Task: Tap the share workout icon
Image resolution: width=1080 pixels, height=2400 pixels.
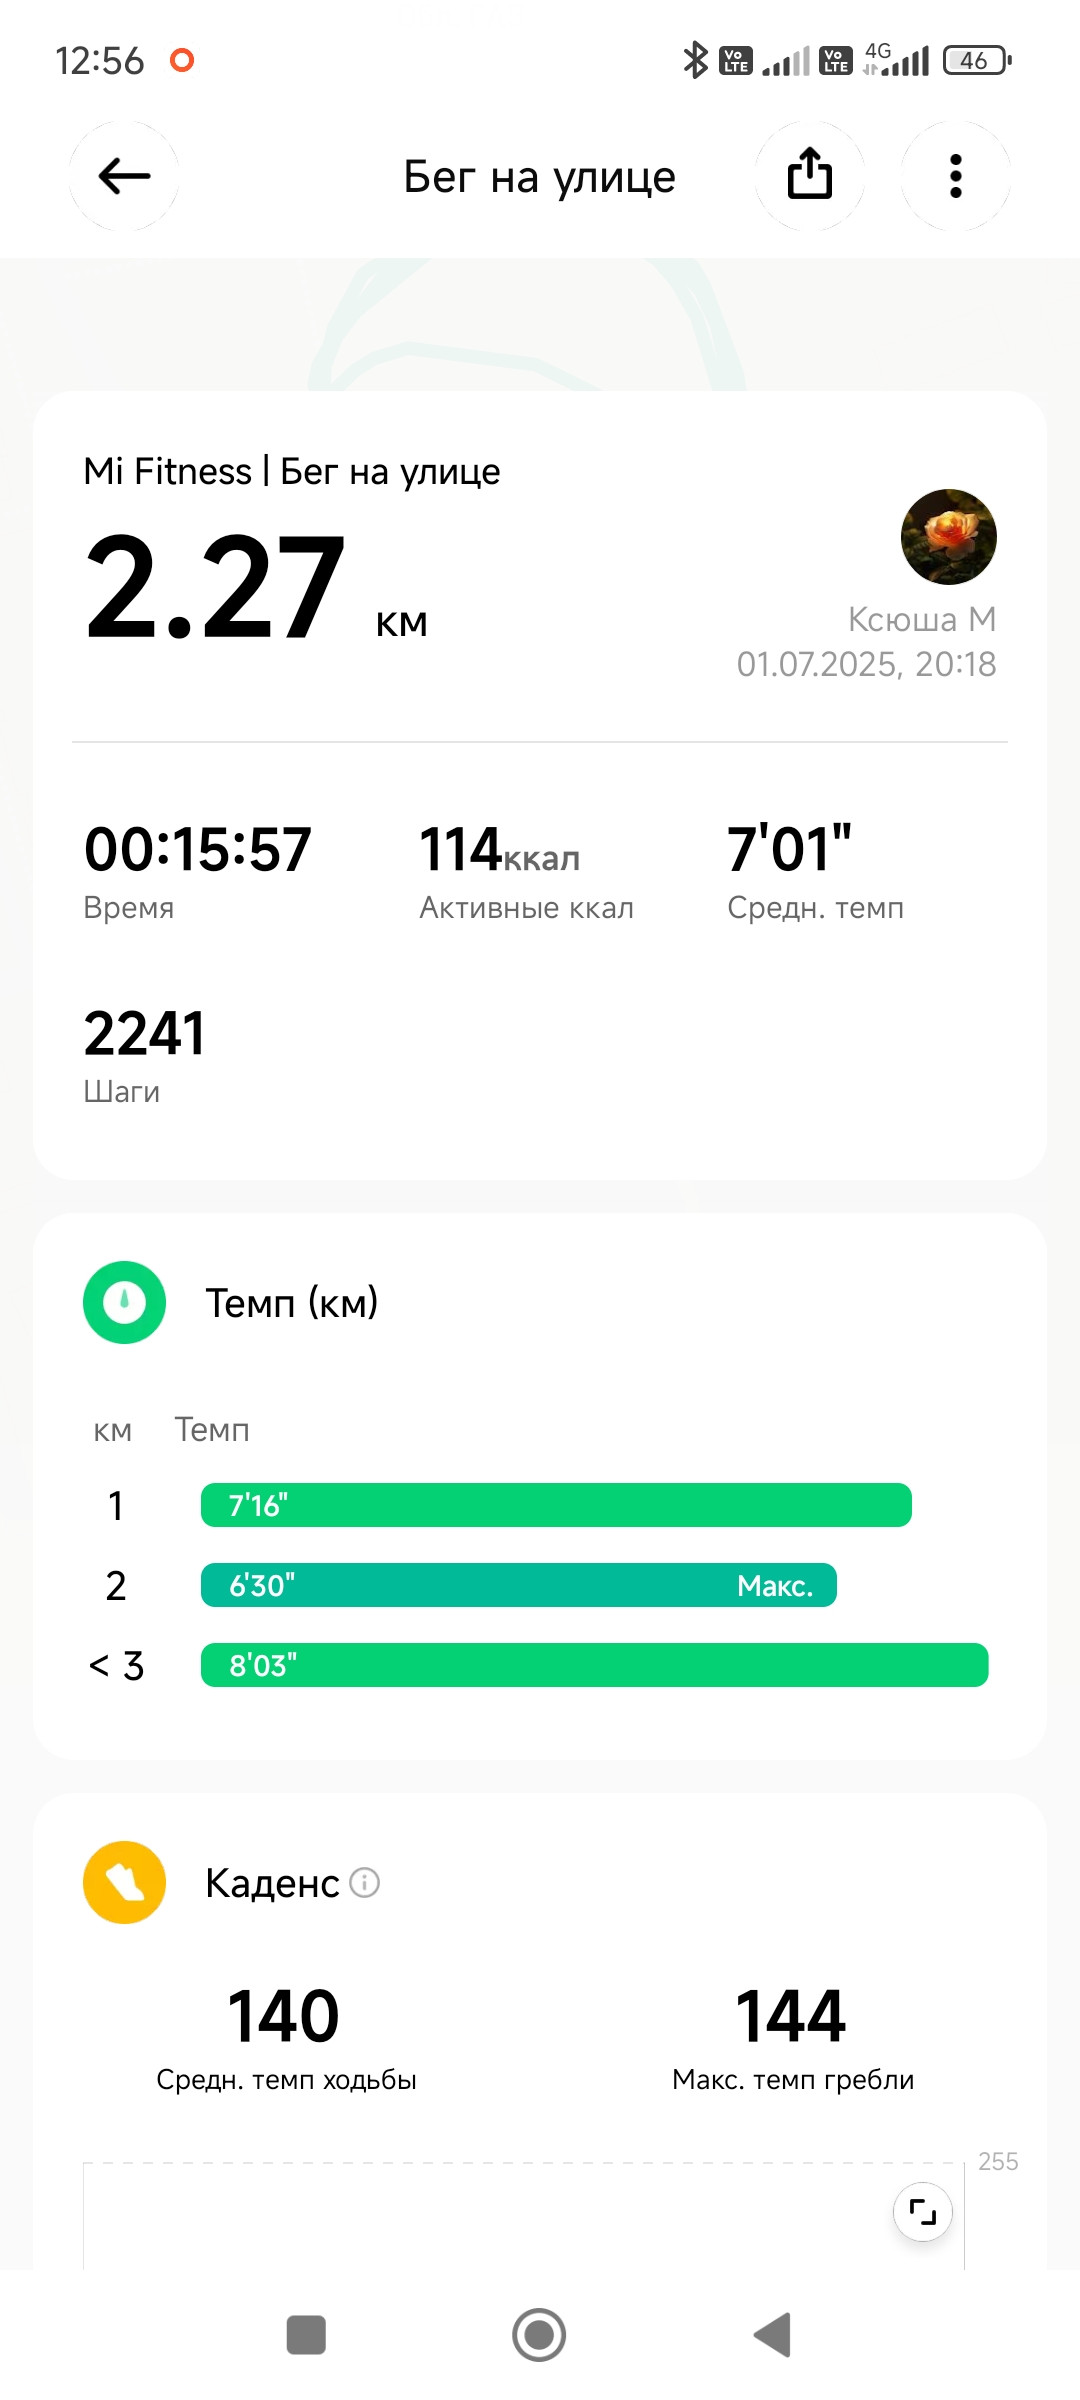Action: coord(810,176)
